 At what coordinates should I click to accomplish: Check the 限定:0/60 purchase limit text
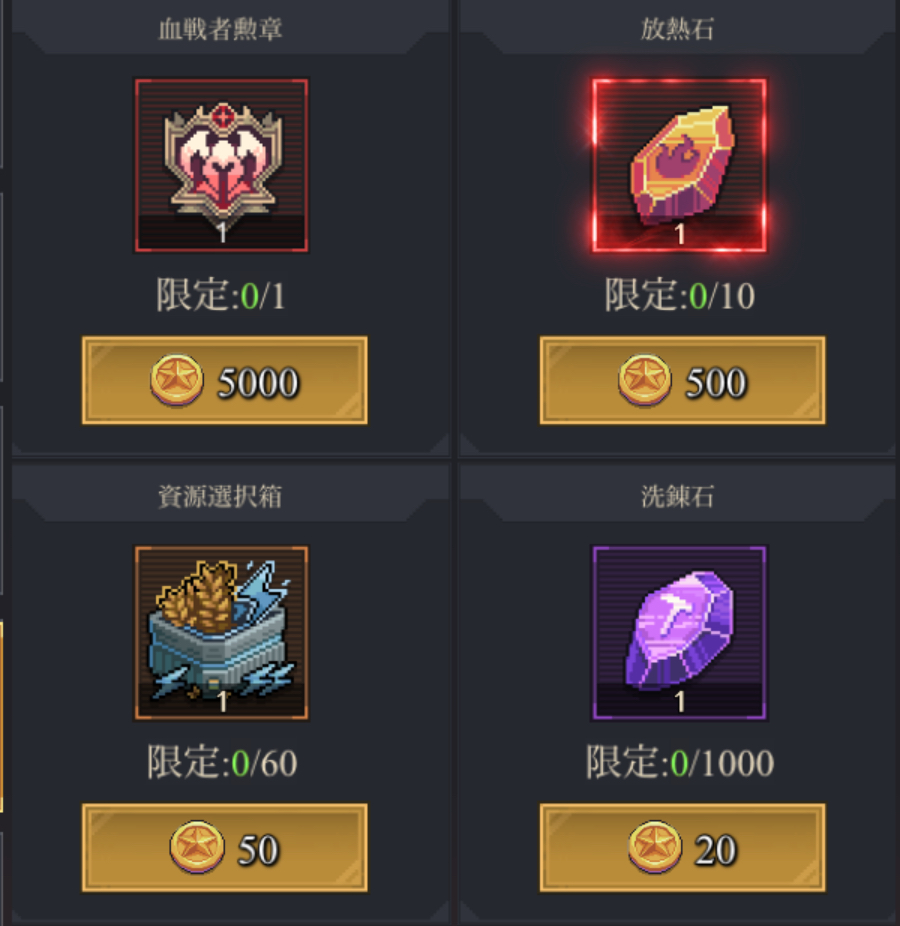(x=221, y=762)
